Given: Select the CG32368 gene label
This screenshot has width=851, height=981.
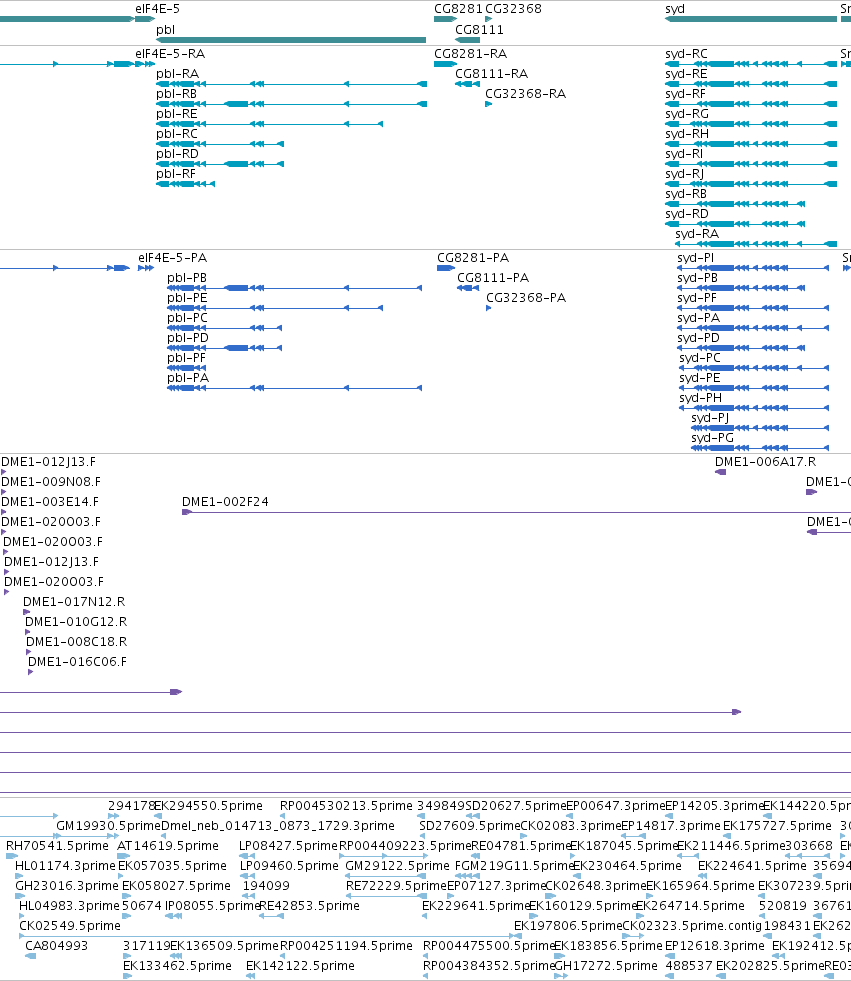Looking at the screenshot, I should [514, 9].
